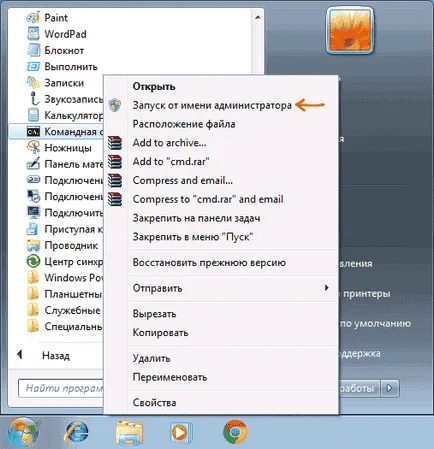
Task: Click the Windows Start orb button
Action: [23, 432]
